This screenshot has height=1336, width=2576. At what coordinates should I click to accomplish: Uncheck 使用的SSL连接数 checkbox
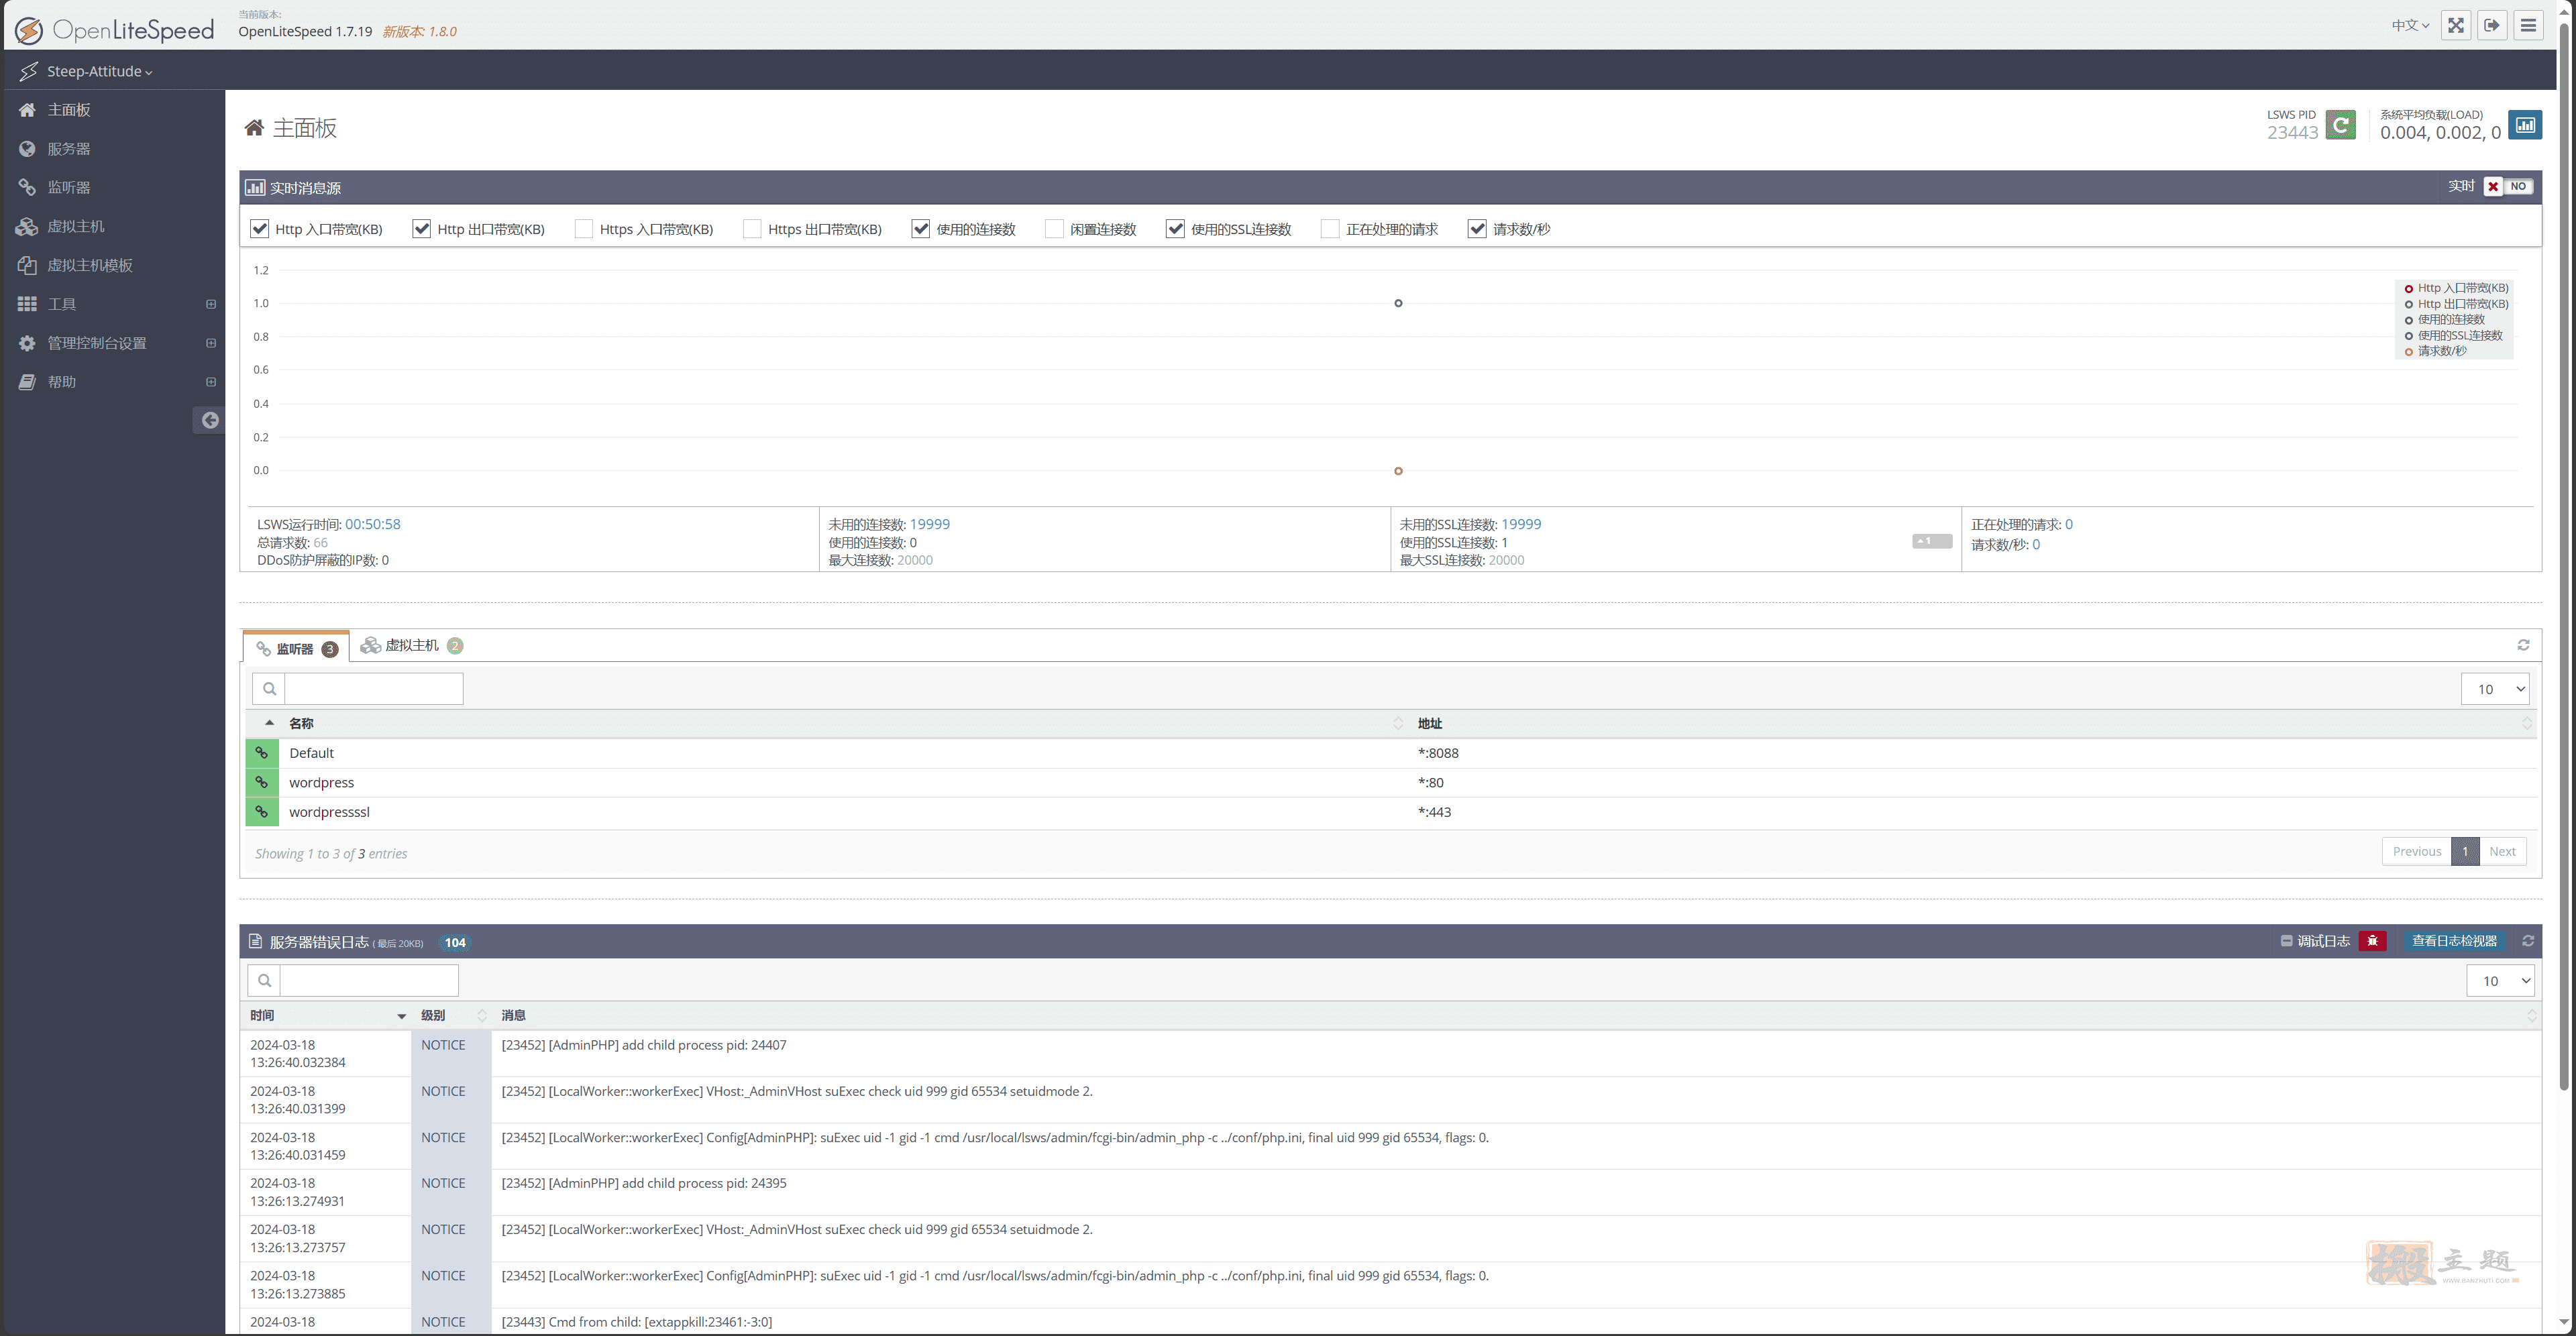(1176, 229)
